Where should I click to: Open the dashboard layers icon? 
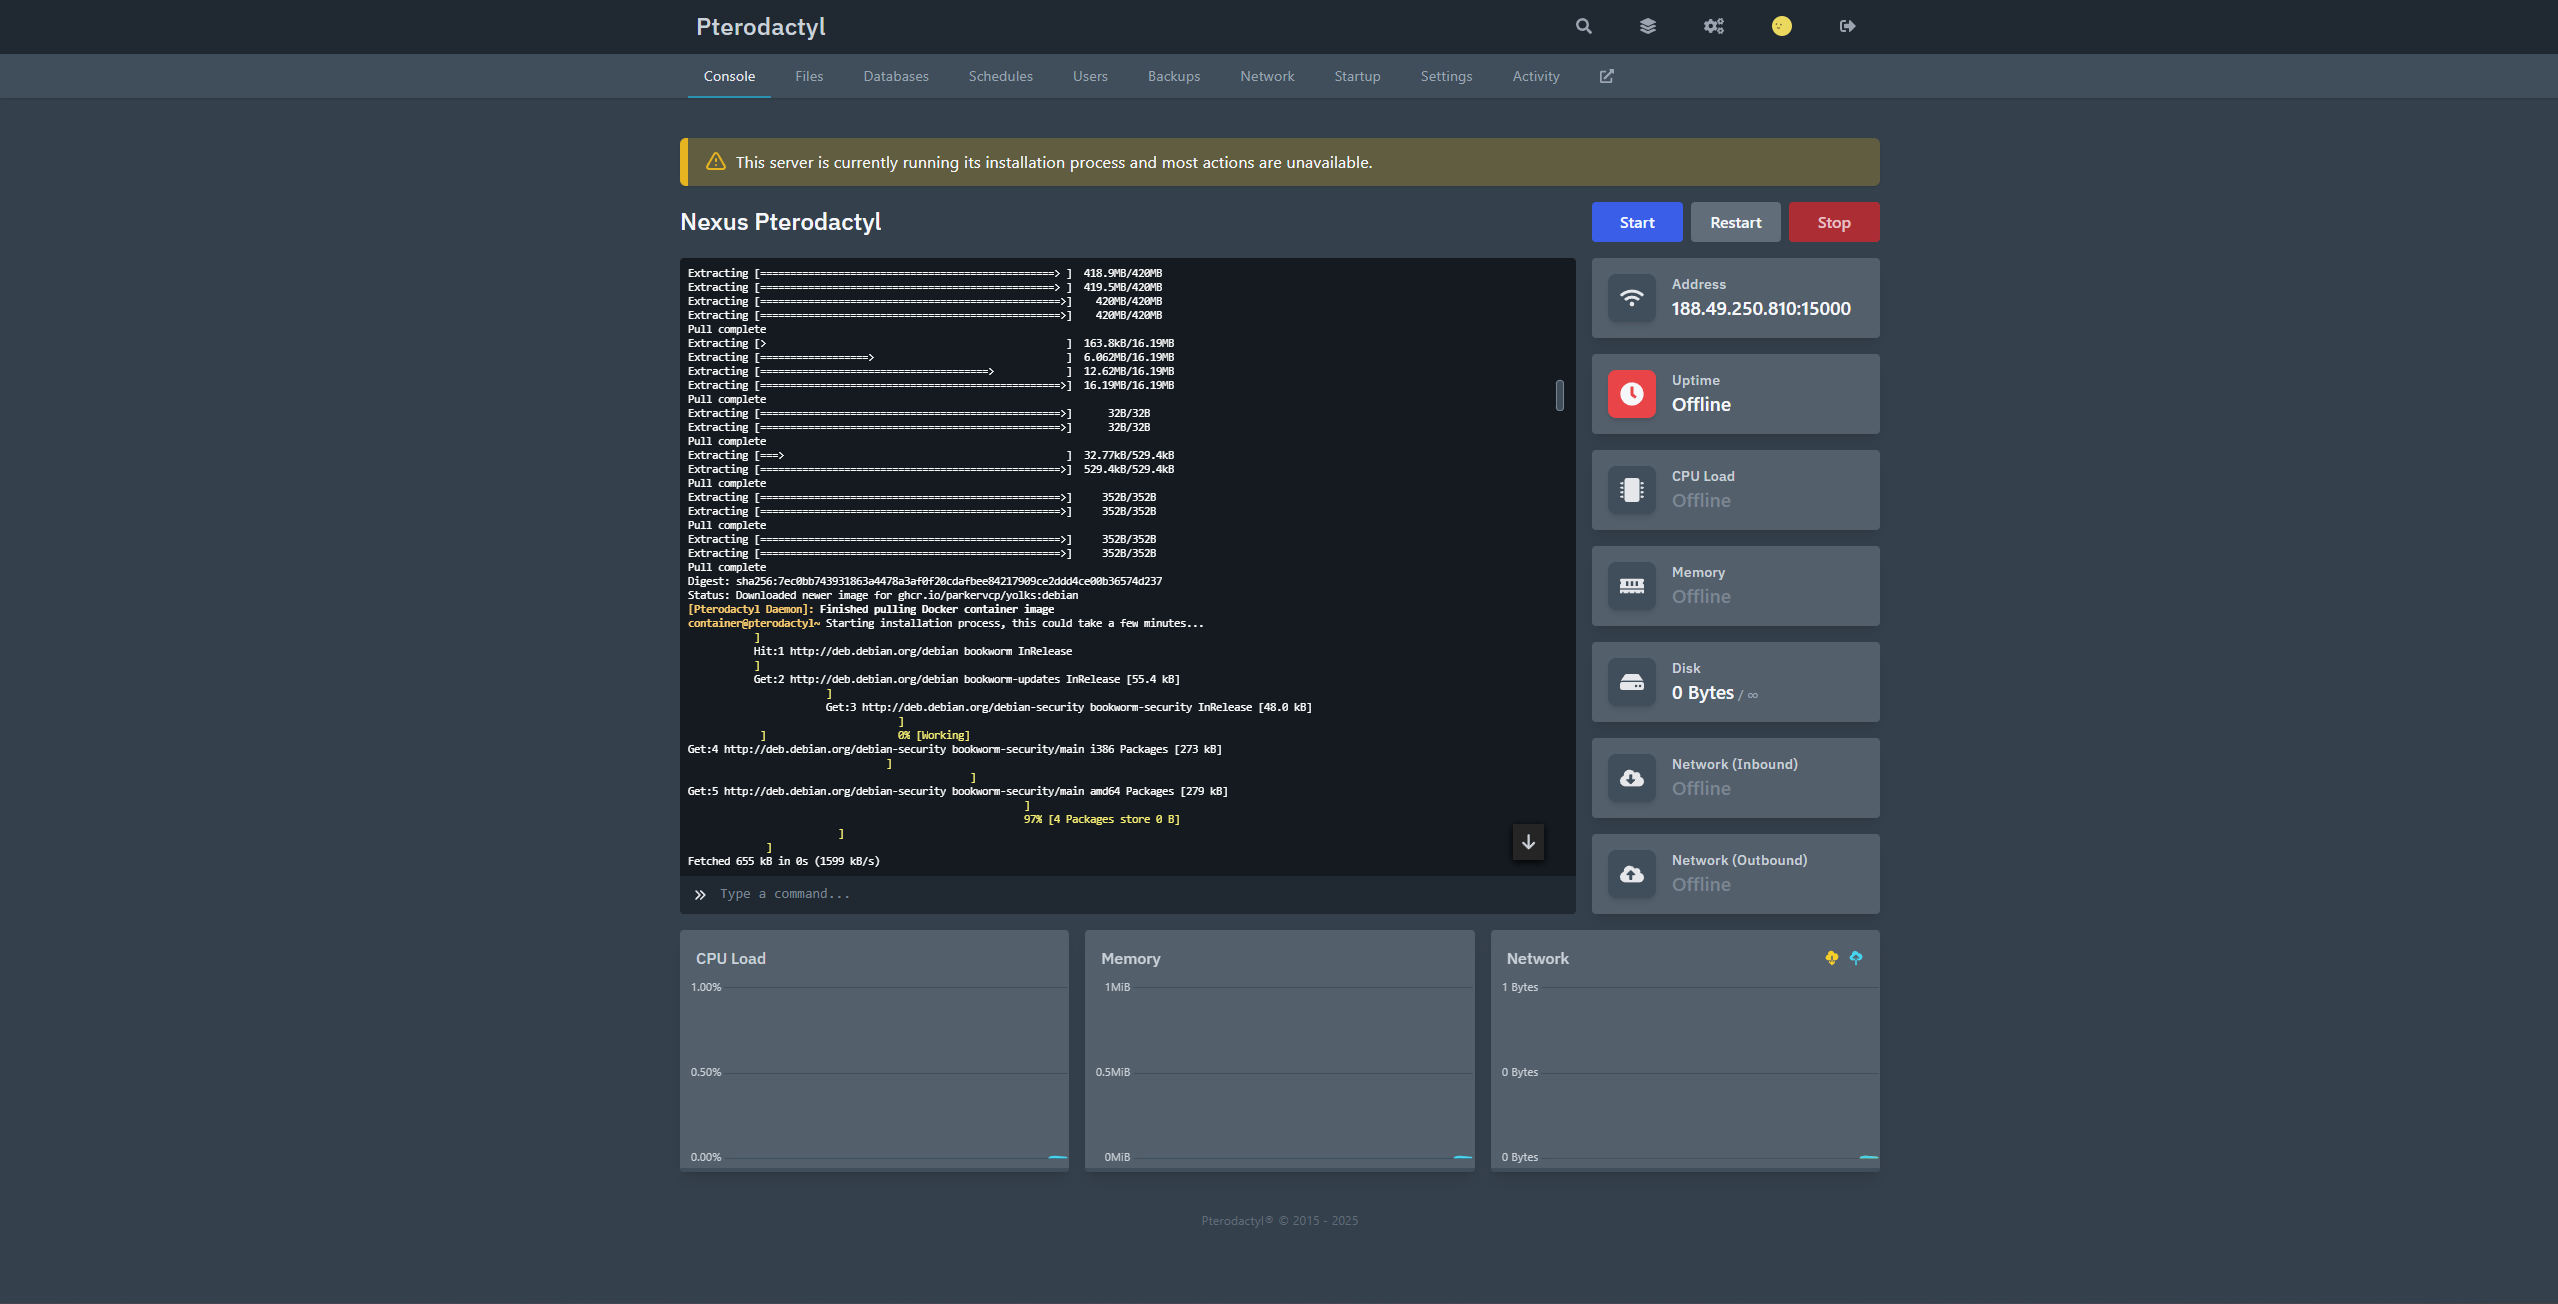point(1648,26)
